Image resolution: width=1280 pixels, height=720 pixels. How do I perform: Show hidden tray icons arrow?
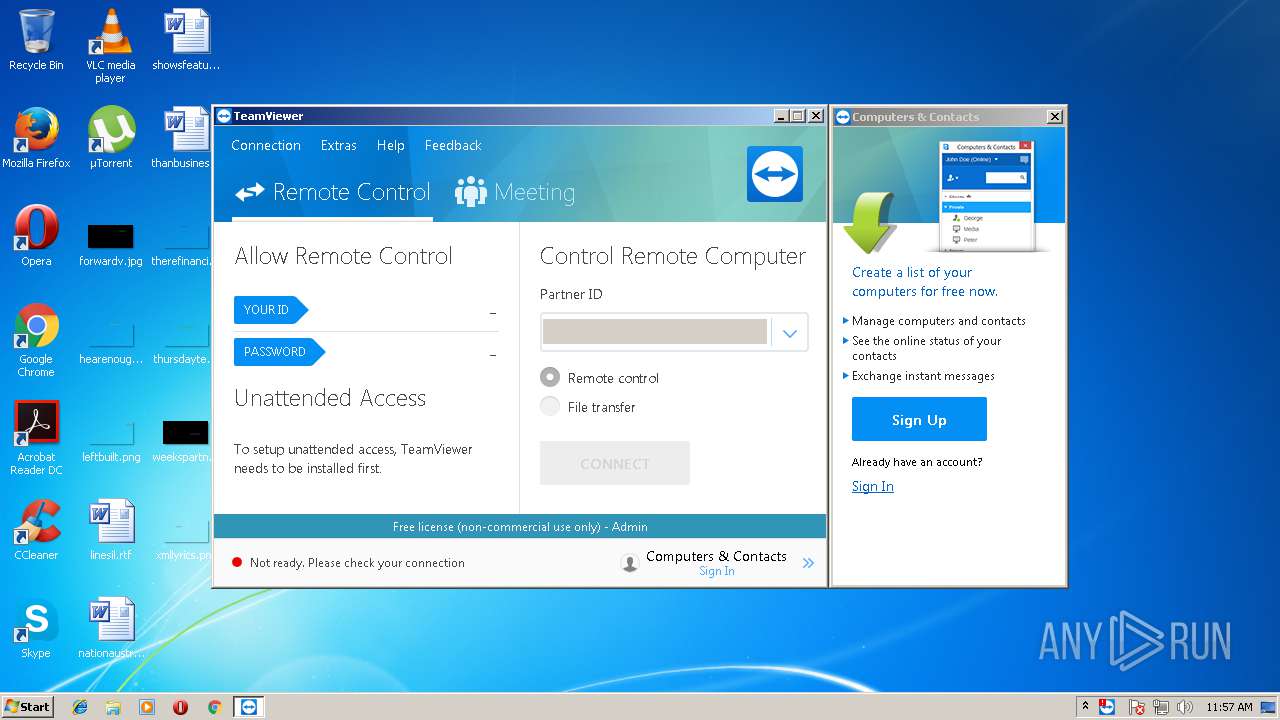point(1085,707)
